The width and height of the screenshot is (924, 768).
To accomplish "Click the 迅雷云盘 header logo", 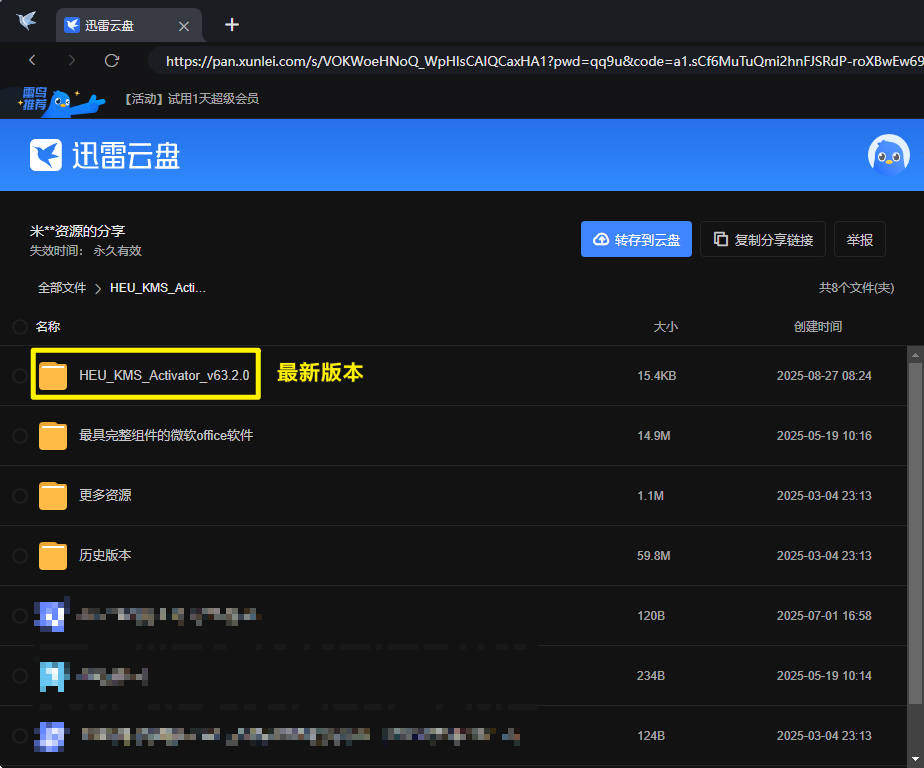I will pos(104,156).
